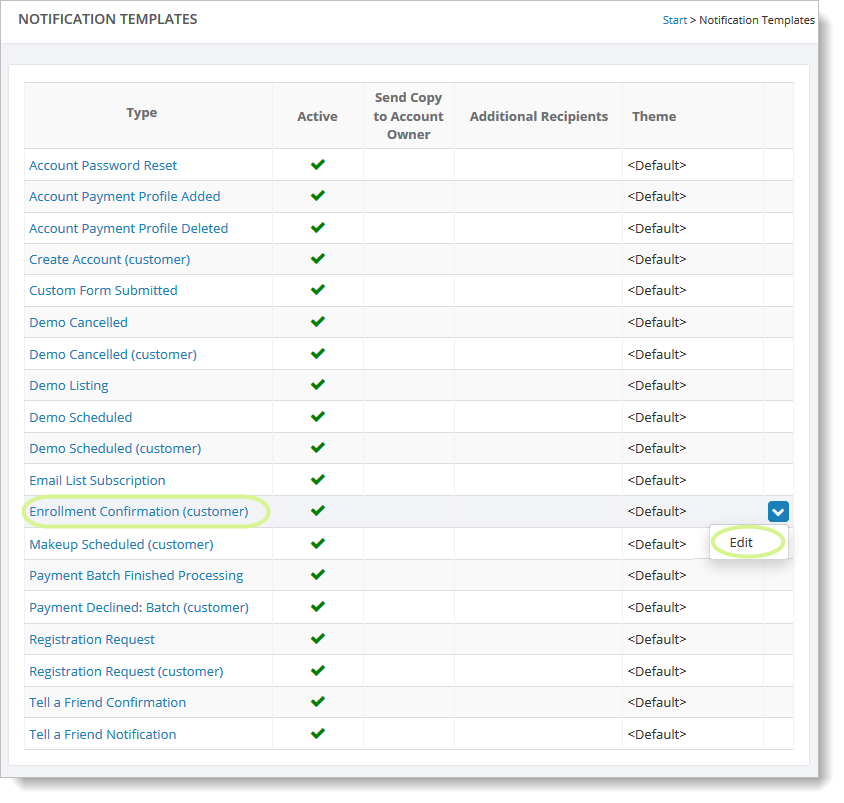This screenshot has height=803, width=844.
Task: Click Active checkmark for Custom Form Submitted
Action: [x=318, y=290]
